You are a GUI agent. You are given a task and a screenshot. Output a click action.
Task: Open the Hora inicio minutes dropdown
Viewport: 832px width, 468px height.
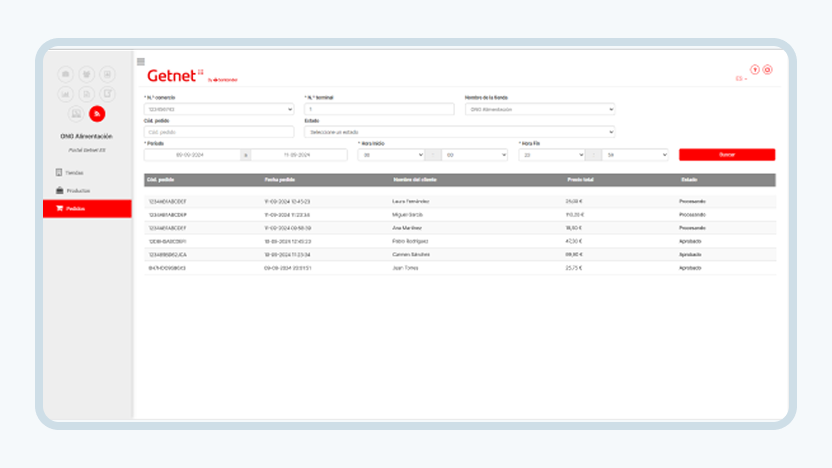tap(474, 155)
